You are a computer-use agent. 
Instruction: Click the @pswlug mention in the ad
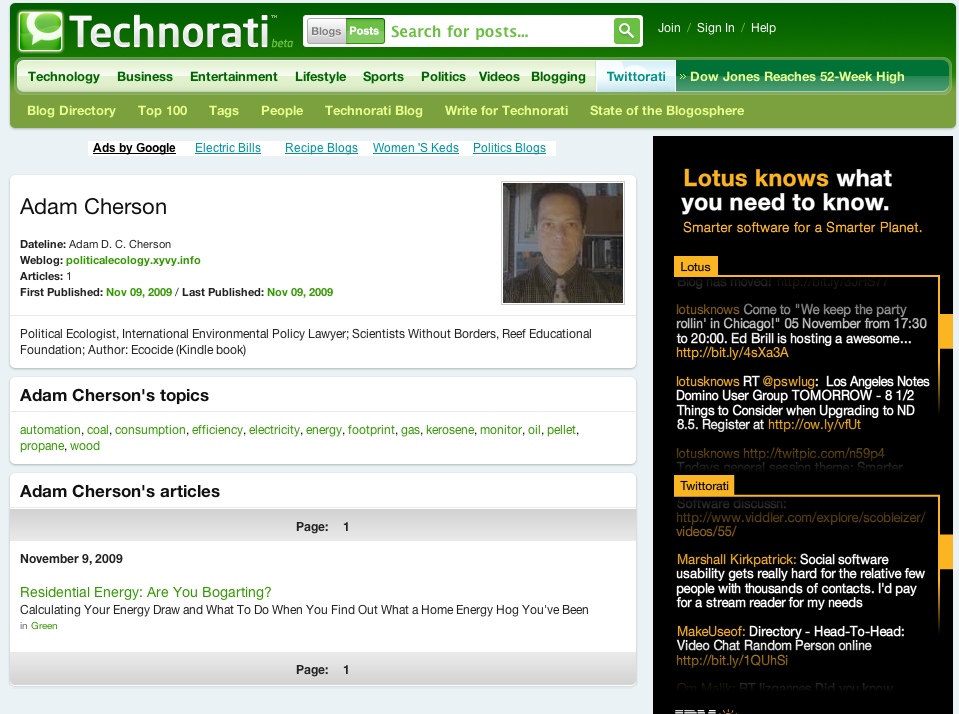click(788, 382)
